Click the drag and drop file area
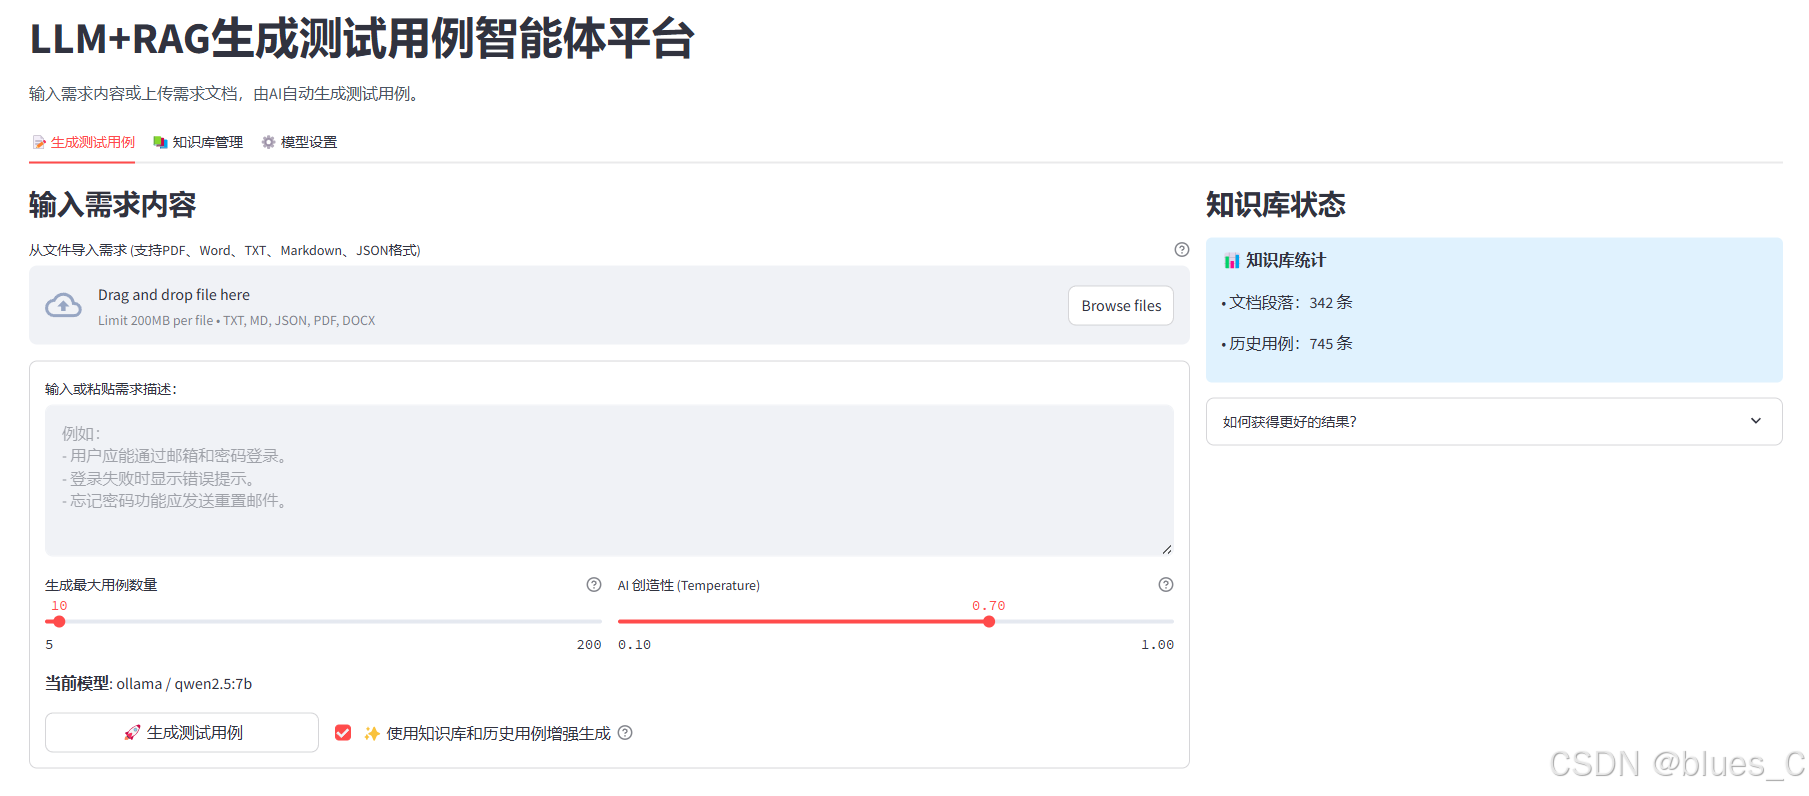The height and width of the screenshot is (796, 1809). (x=609, y=306)
